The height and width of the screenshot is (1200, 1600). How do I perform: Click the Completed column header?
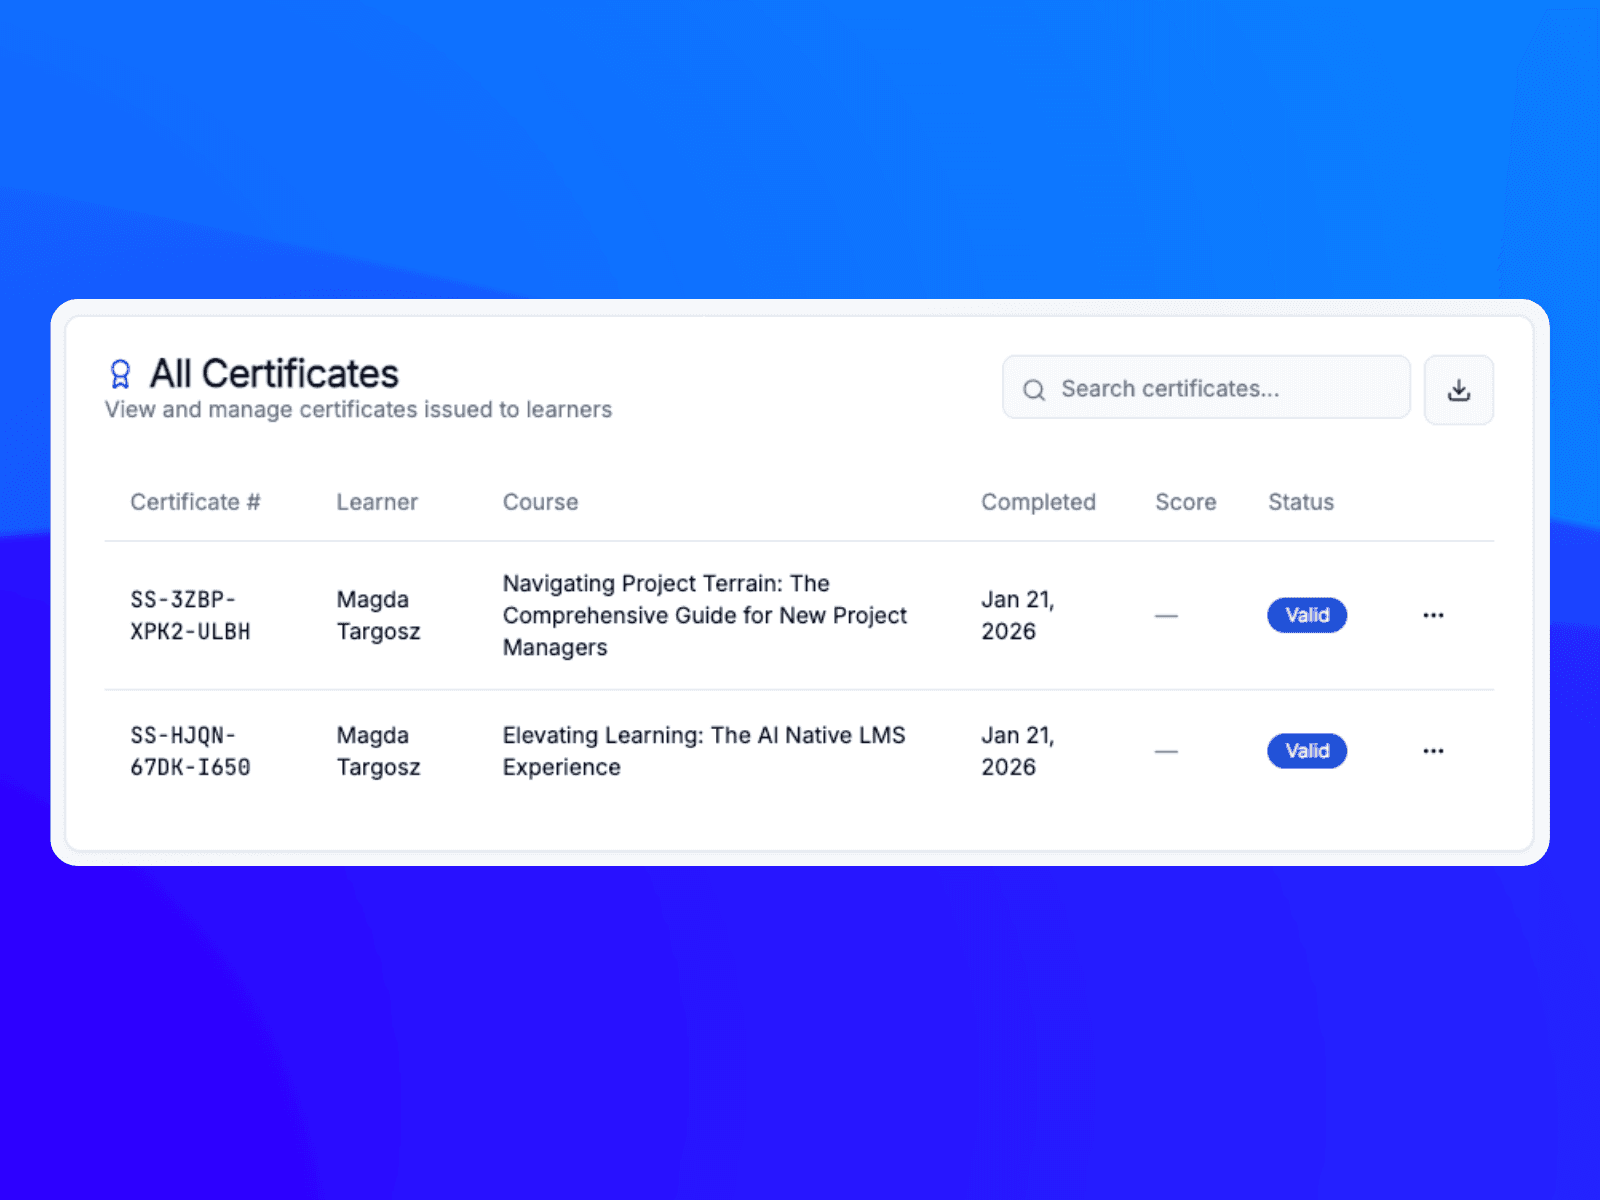pos(1038,502)
